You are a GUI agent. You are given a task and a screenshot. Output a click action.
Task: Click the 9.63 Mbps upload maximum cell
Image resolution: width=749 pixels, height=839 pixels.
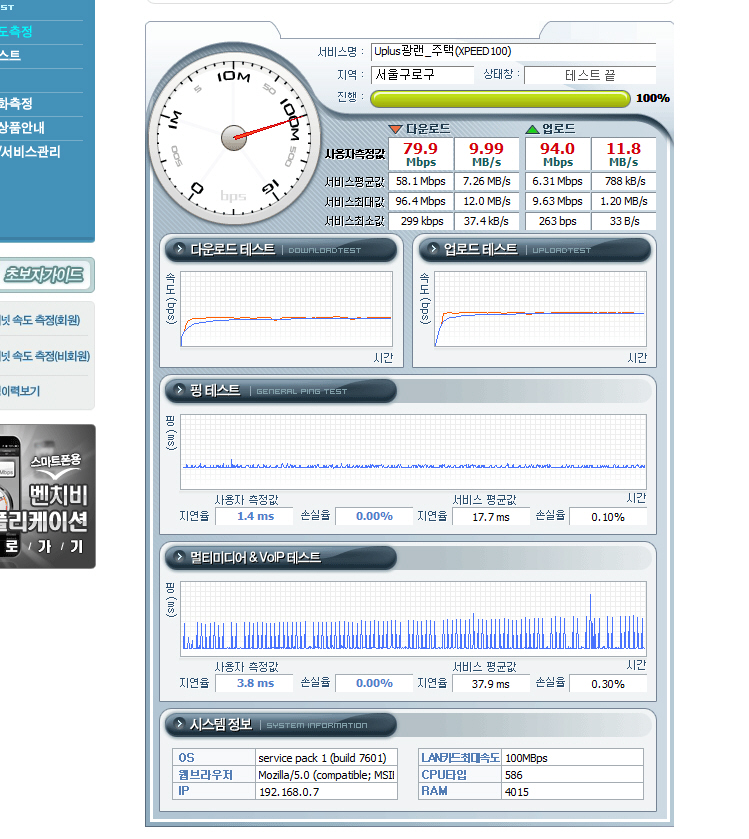[x=557, y=201]
